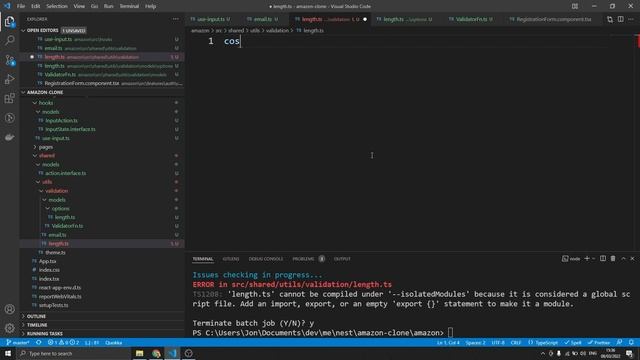This screenshot has width=640, height=360.
Task: Switch to the Debug Console panel tab
Action: [x=266, y=259]
